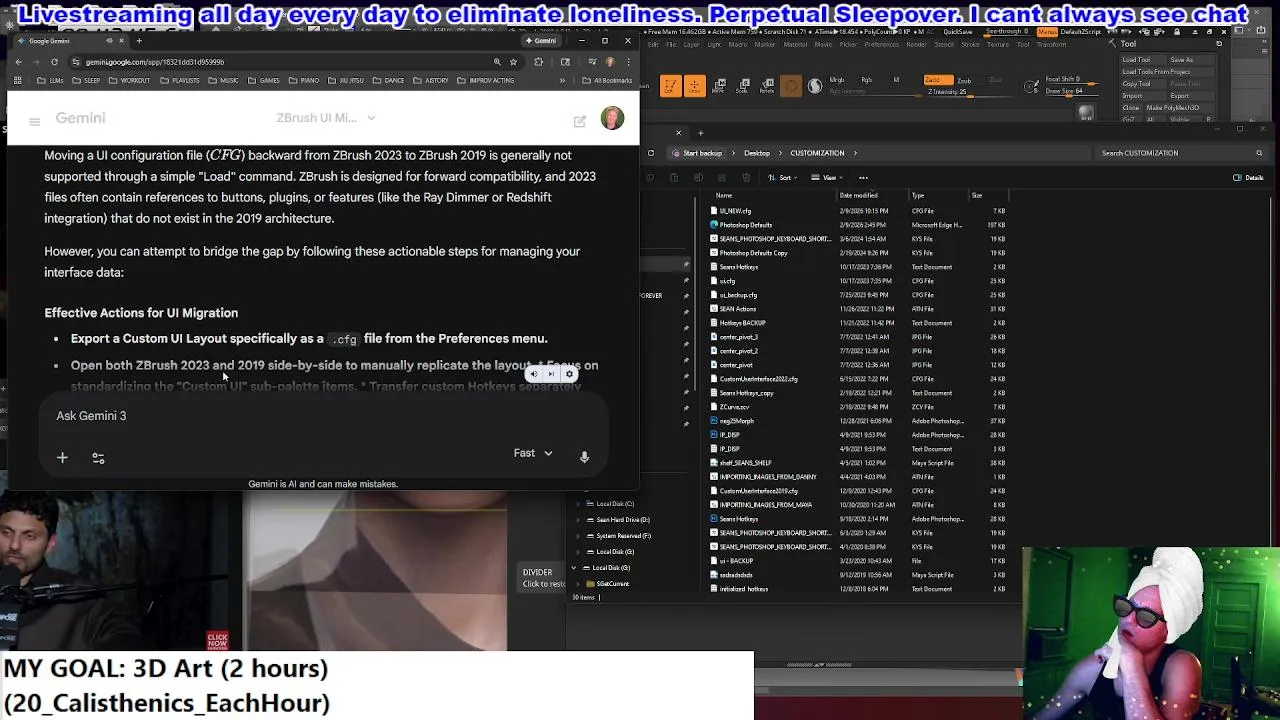
Task: Toggle the Mrgb channel in ZBrush
Action: pyautogui.click(x=837, y=80)
